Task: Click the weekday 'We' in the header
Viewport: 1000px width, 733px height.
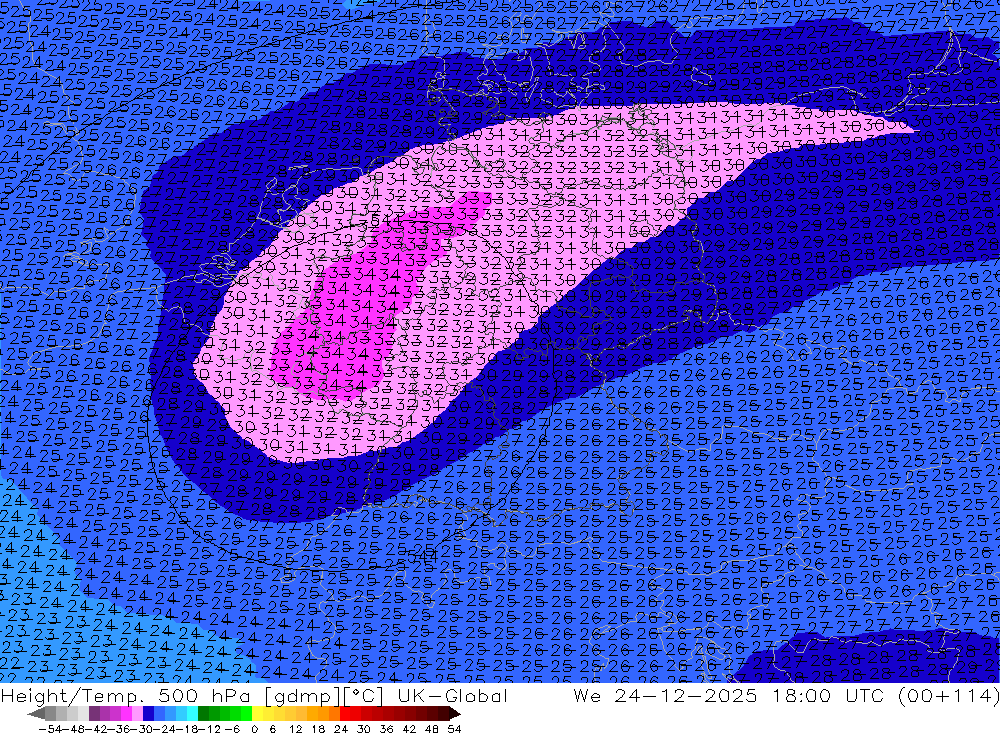Action: tap(586, 695)
